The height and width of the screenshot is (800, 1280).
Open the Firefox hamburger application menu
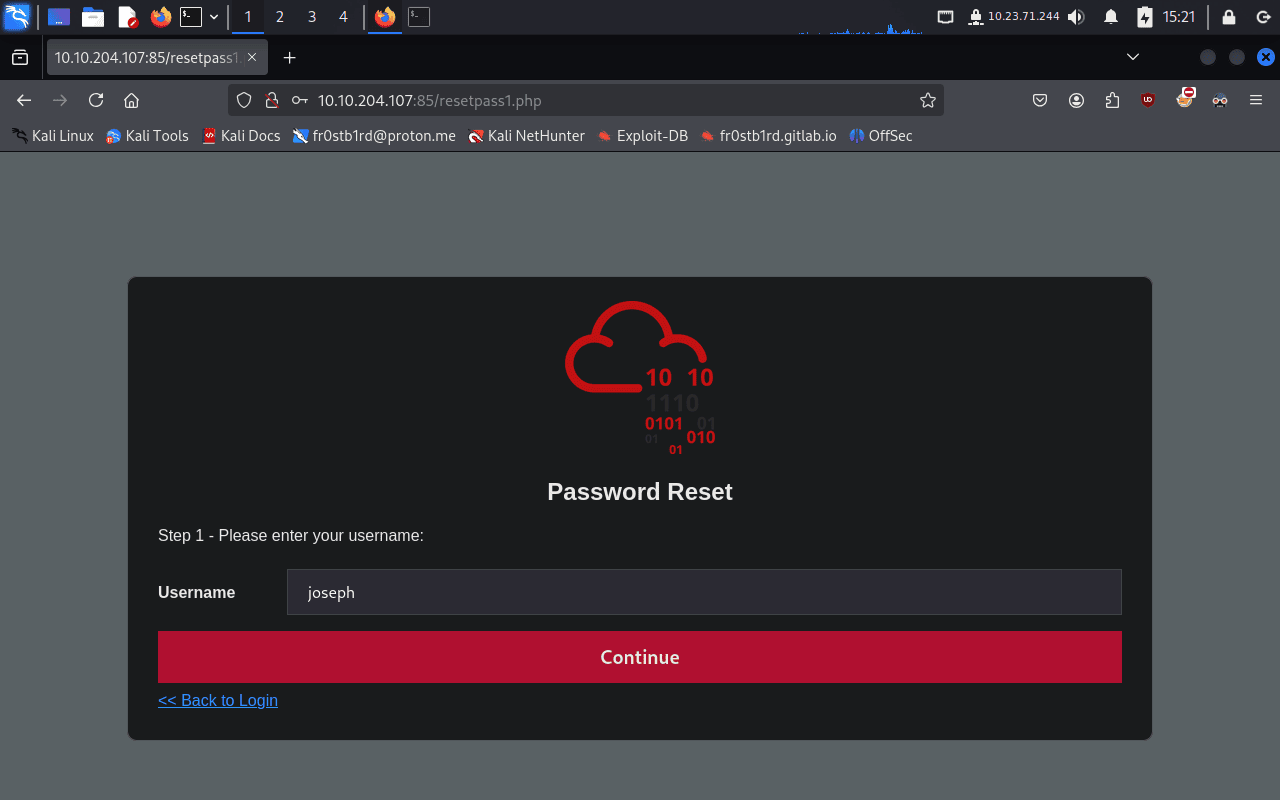click(x=1256, y=100)
